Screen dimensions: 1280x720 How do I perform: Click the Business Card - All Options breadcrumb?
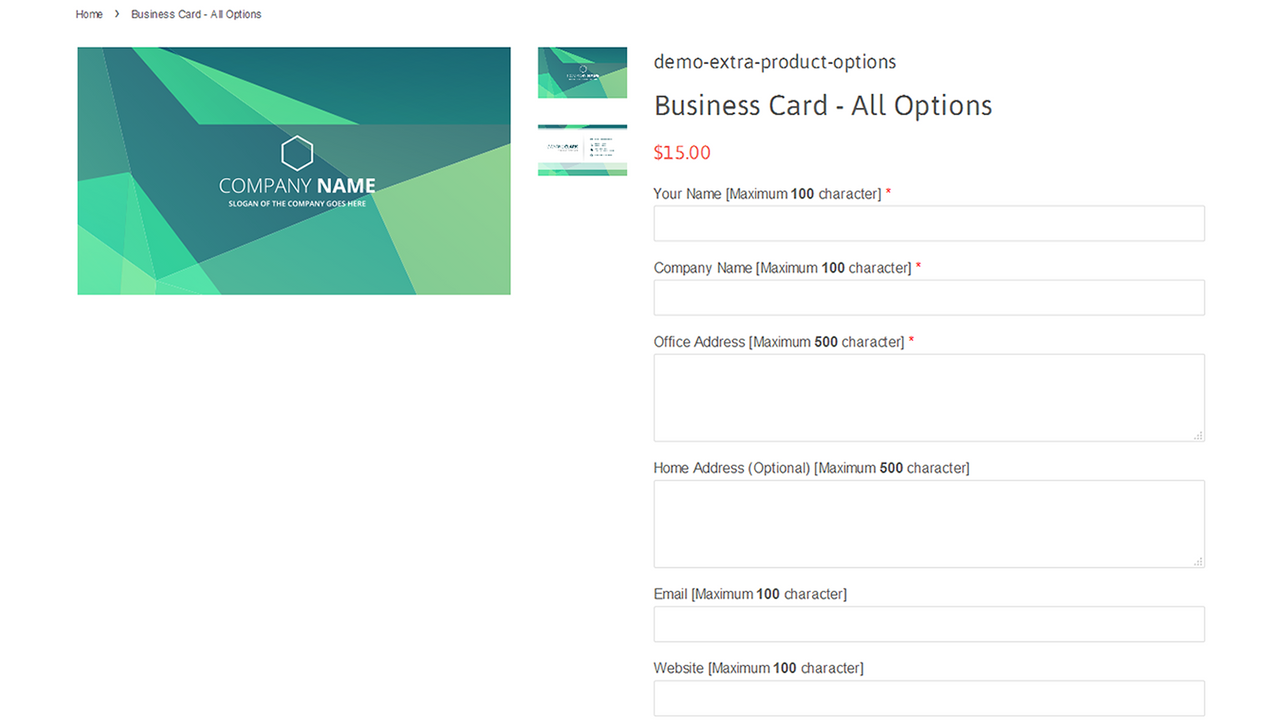(196, 14)
